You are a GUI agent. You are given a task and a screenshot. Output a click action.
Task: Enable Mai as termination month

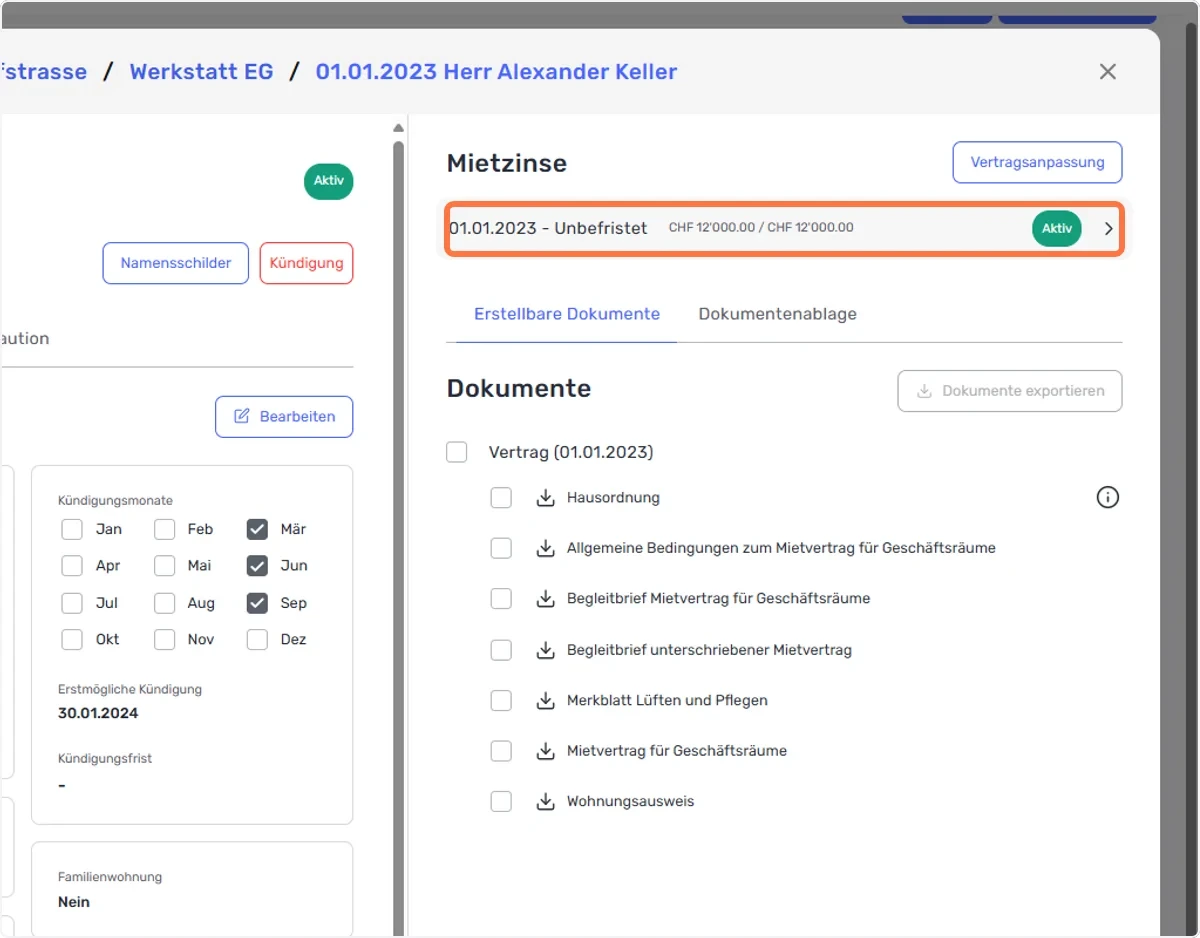click(x=165, y=566)
